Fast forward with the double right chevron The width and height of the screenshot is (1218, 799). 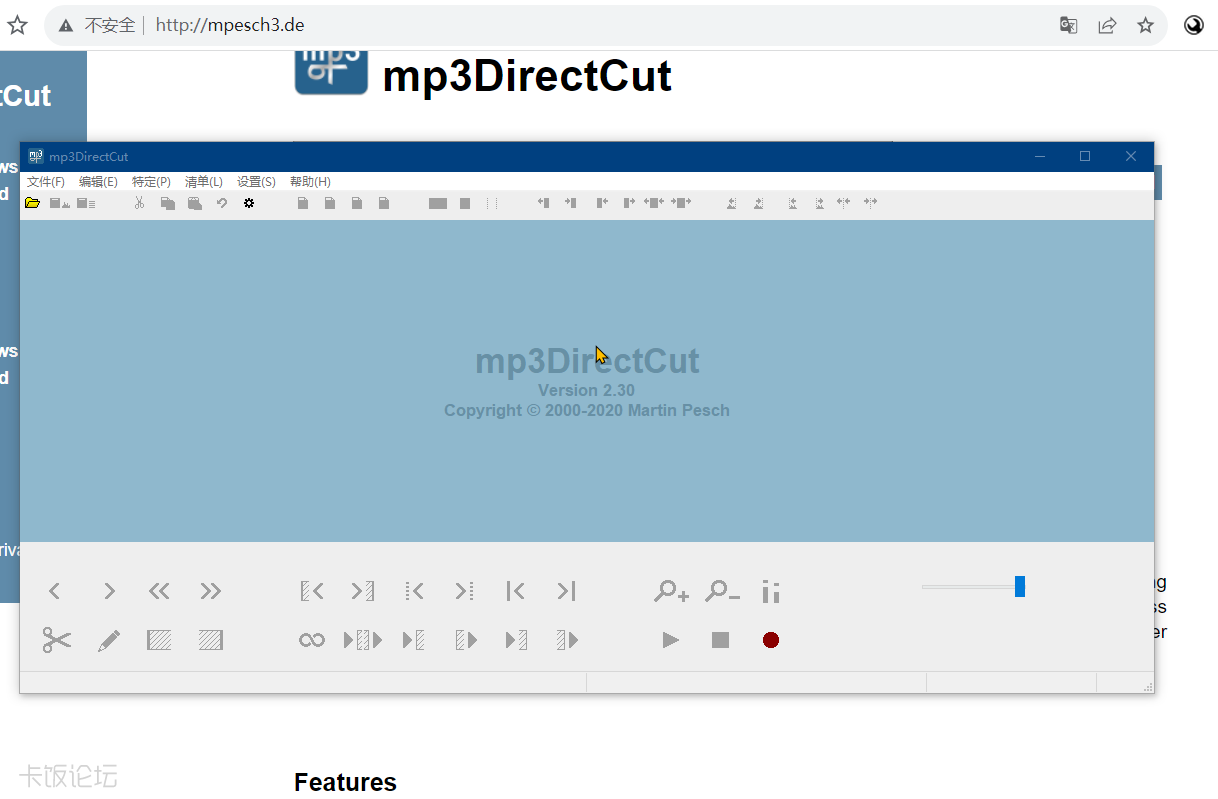(210, 591)
